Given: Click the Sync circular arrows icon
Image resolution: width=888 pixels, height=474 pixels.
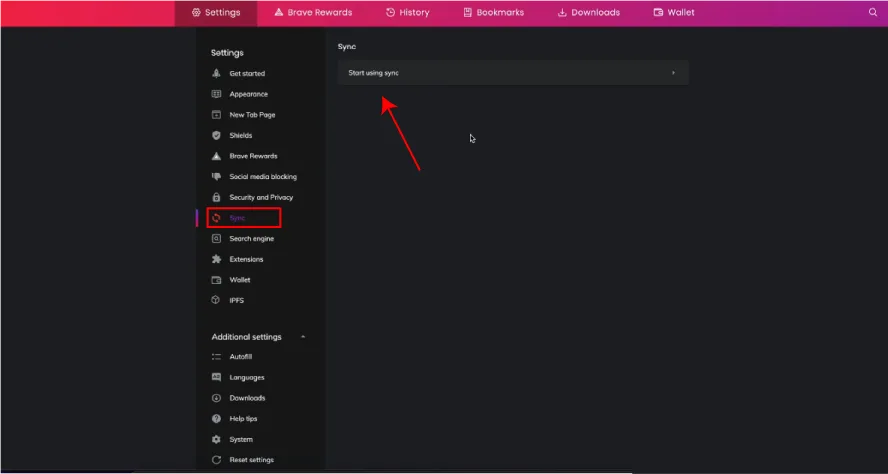Looking at the screenshot, I should (216, 218).
